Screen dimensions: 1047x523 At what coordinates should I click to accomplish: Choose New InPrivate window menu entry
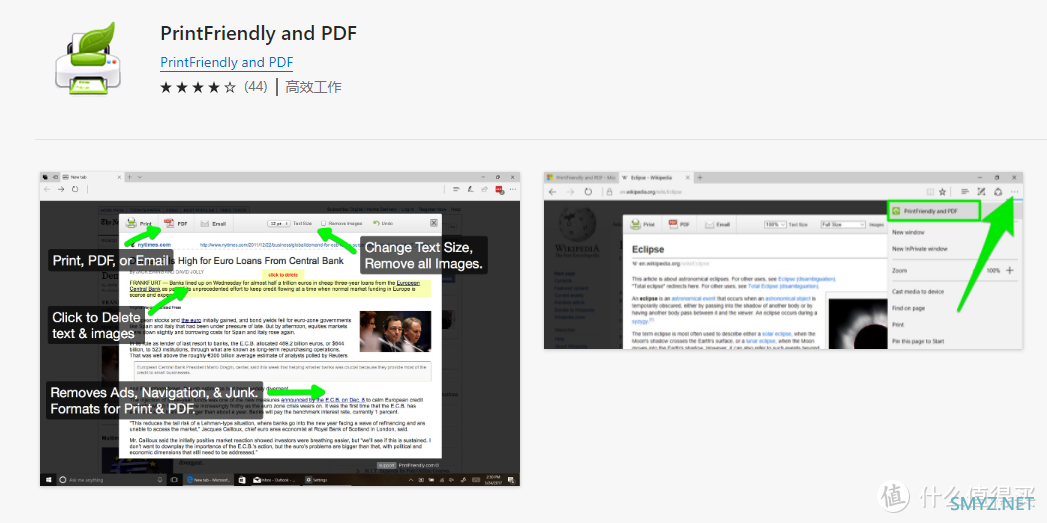[919, 248]
